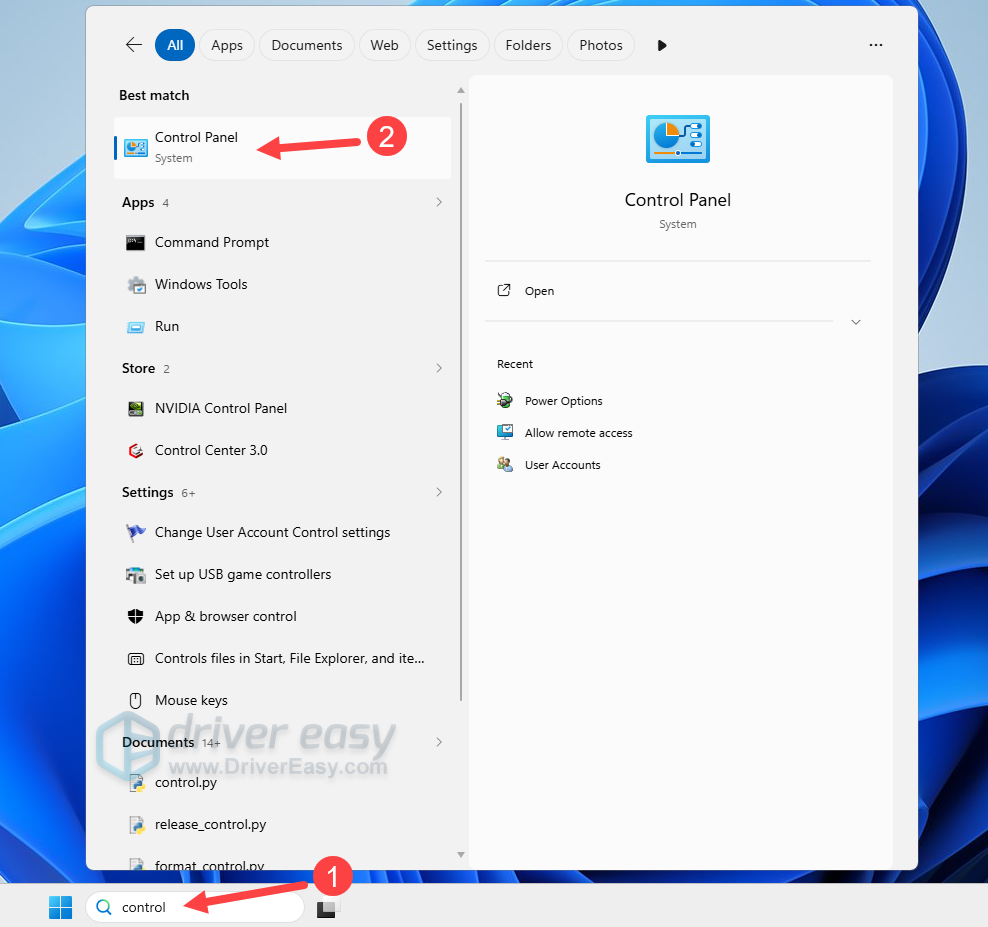Select the All filter tab
Viewport: 988px width, 927px height.
175,45
